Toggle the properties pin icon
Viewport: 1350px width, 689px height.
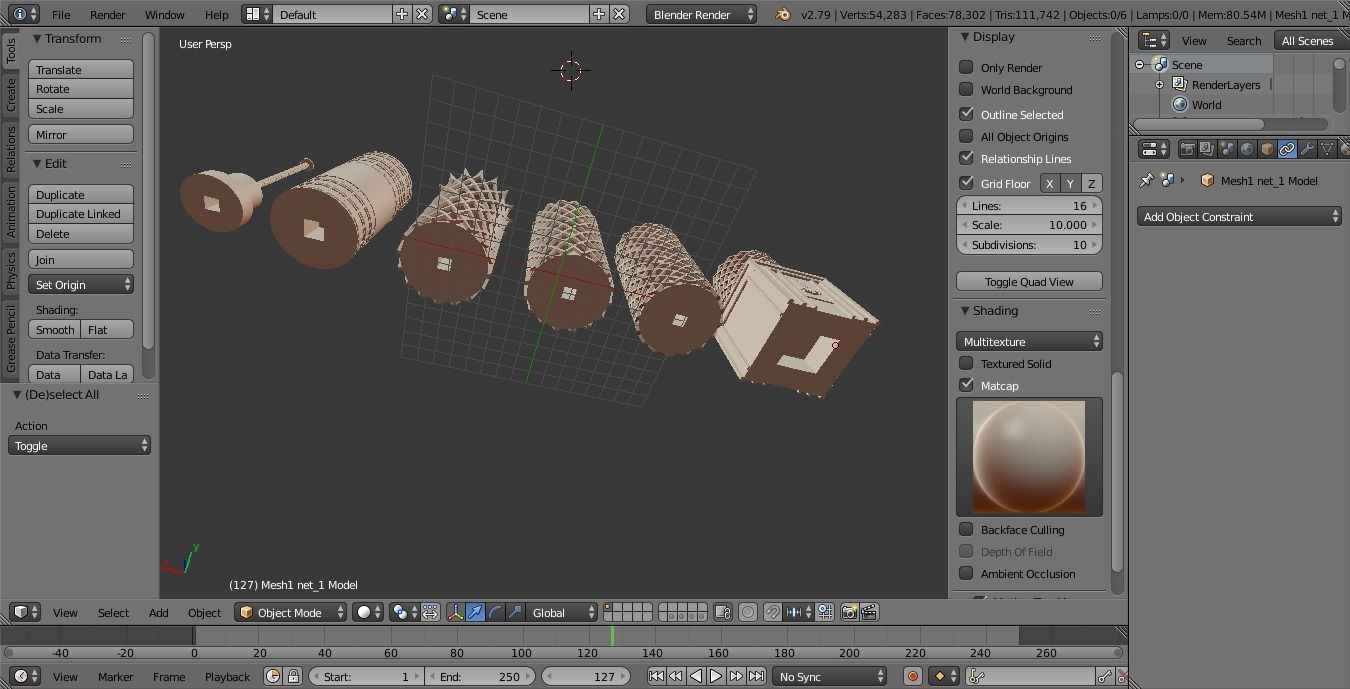pos(1146,181)
